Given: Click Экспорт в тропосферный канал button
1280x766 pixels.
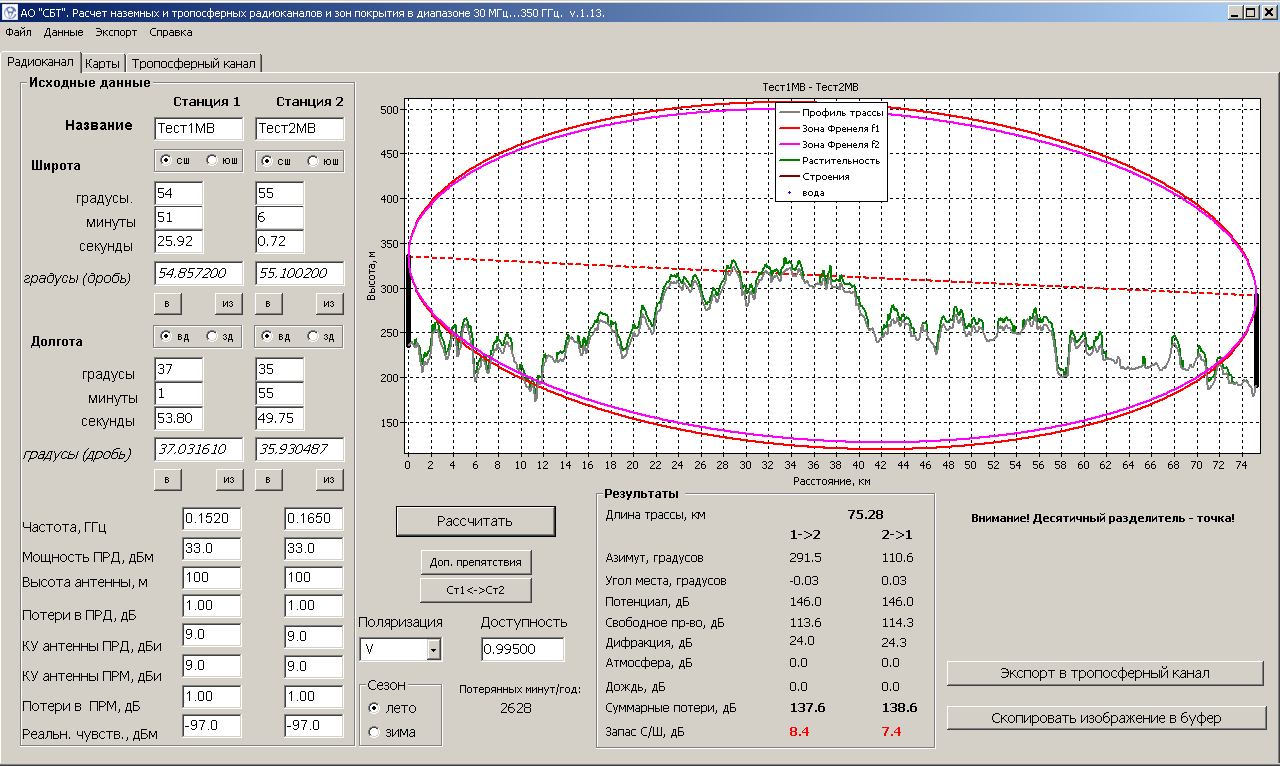Looking at the screenshot, I should click(x=1105, y=673).
